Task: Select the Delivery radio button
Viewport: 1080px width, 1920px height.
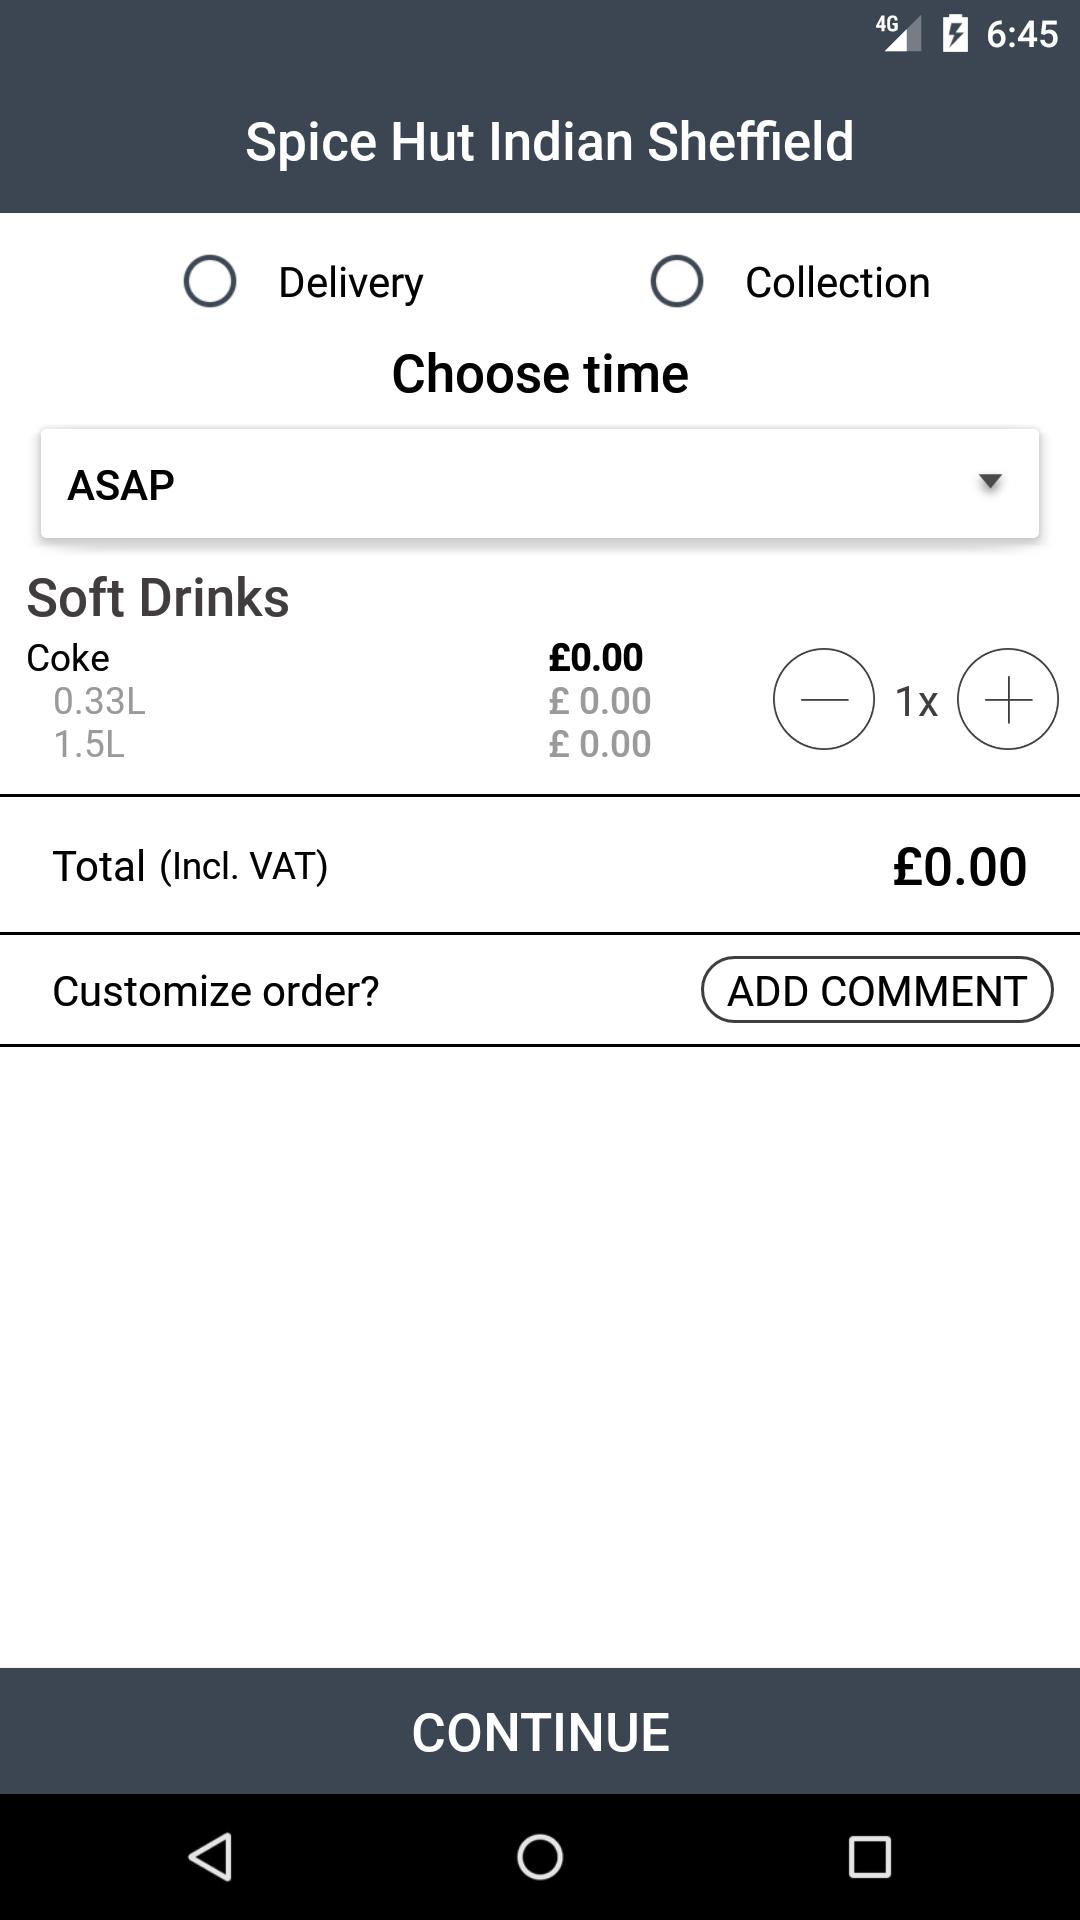Action: click(210, 281)
